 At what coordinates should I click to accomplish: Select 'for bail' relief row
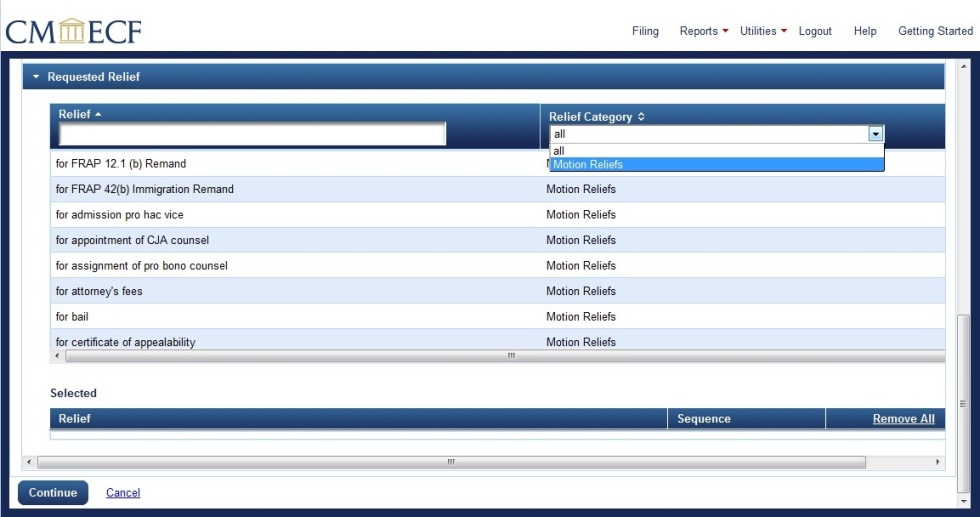tap(72, 317)
